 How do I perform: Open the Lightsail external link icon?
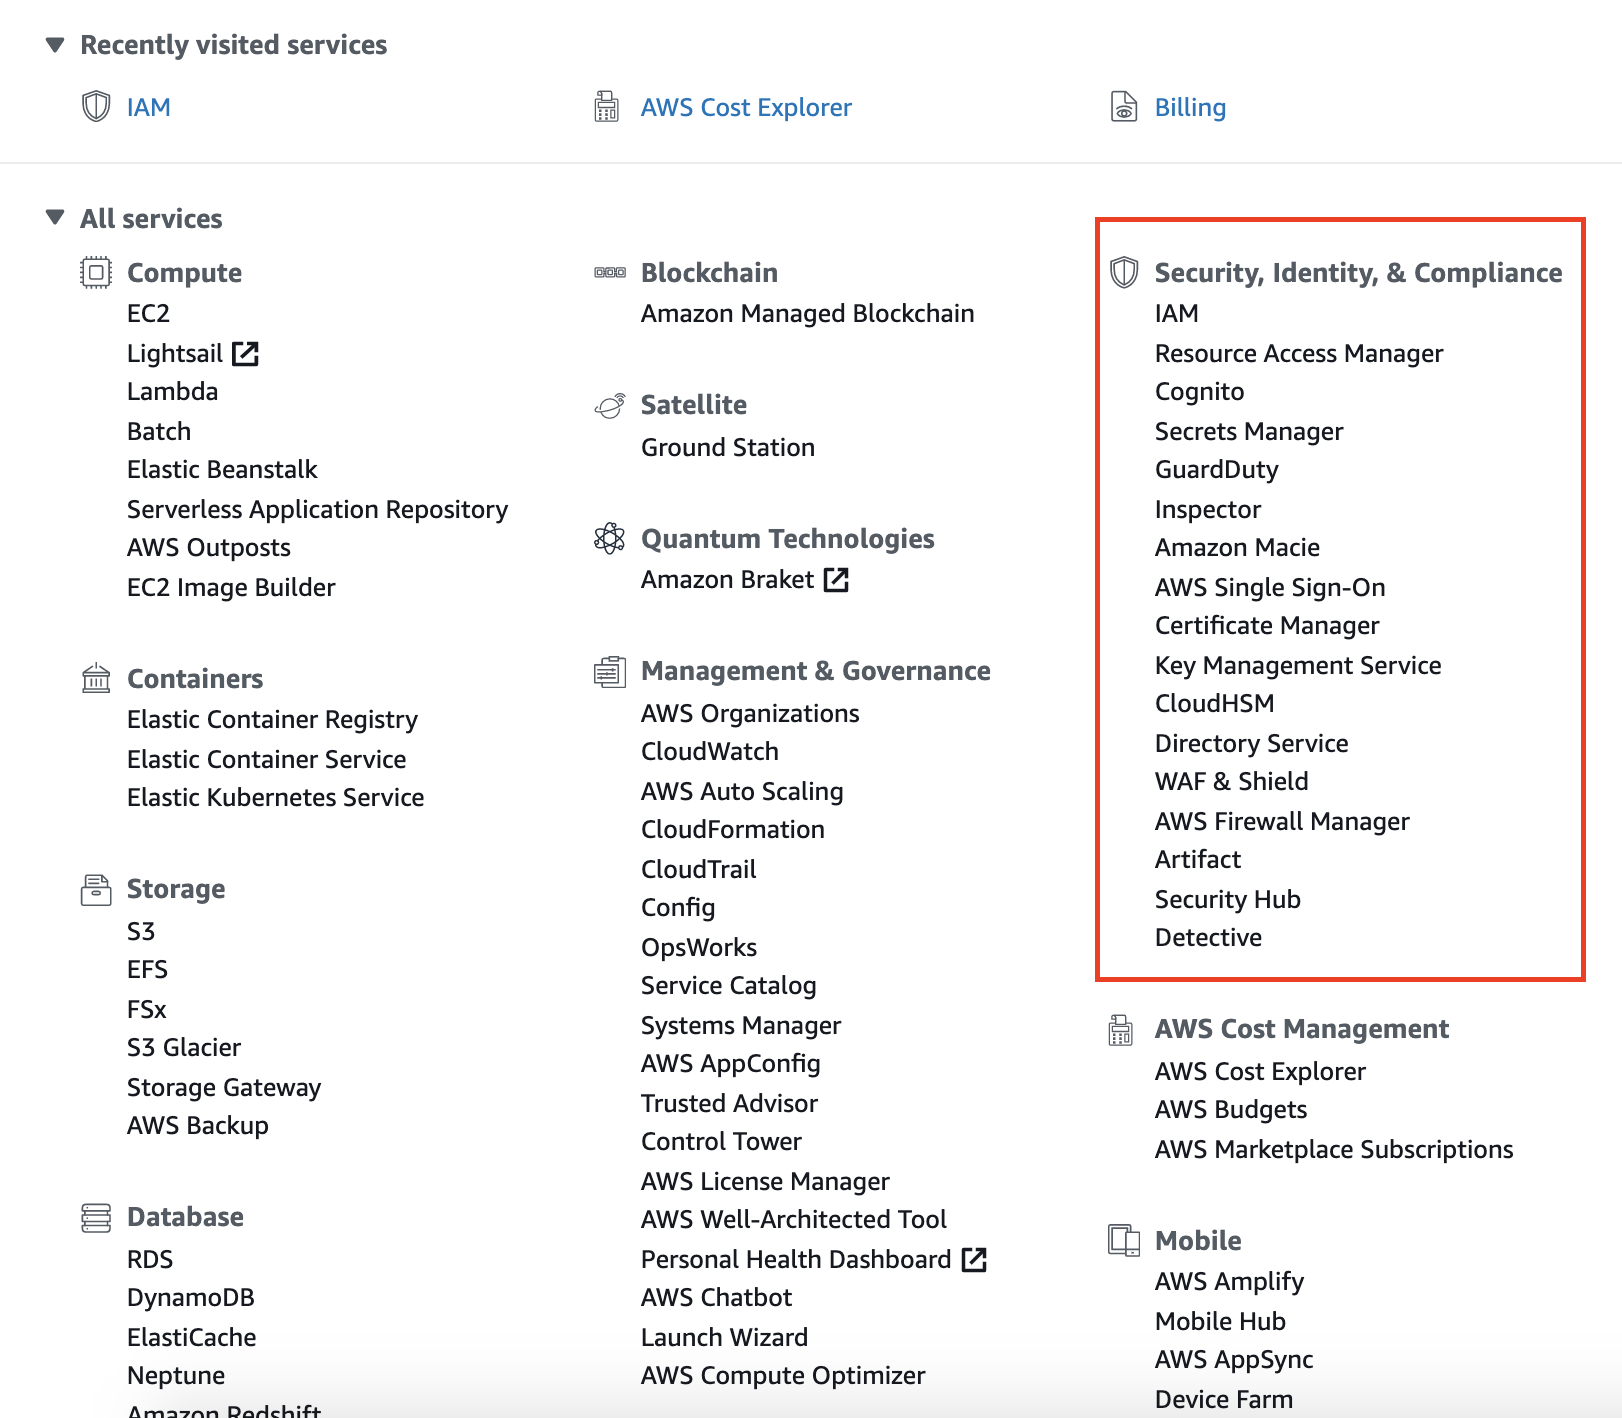pyautogui.click(x=245, y=353)
